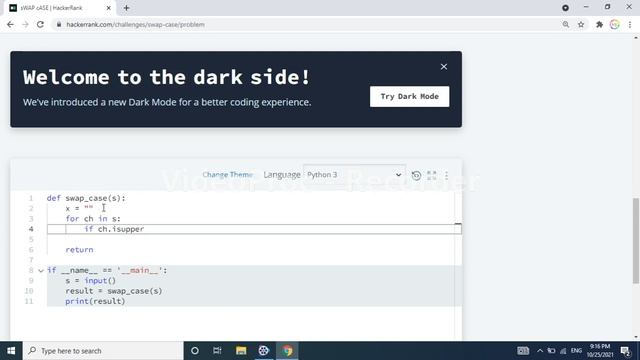Go back to previous page in browser
Image resolution: width=640 pixels, height=360 pixels.
[x=10, y=24]
